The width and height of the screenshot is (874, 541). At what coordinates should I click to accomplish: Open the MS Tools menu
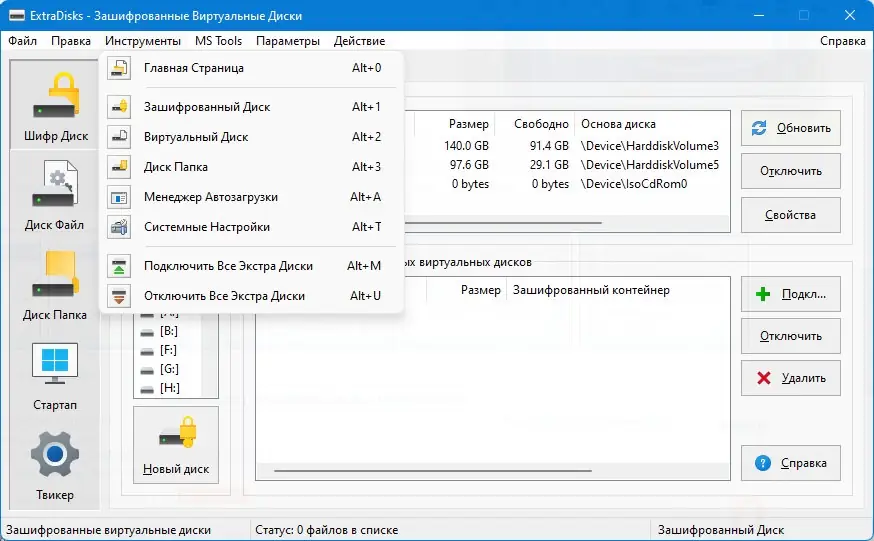pyautogui.click(x=218, y=41)
